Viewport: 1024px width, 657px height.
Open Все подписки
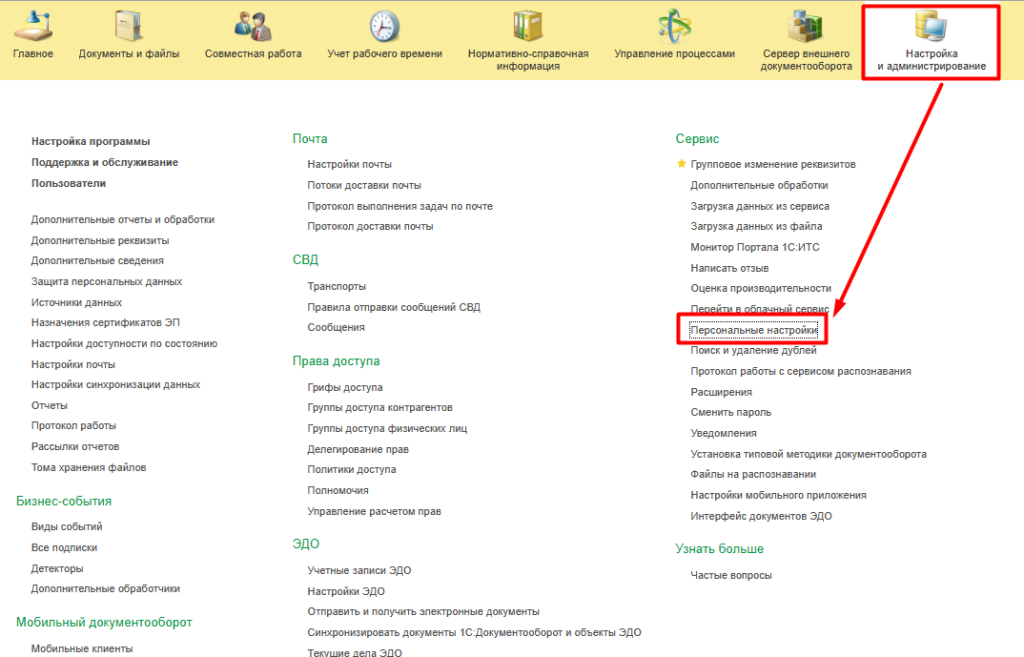(64, 547)
